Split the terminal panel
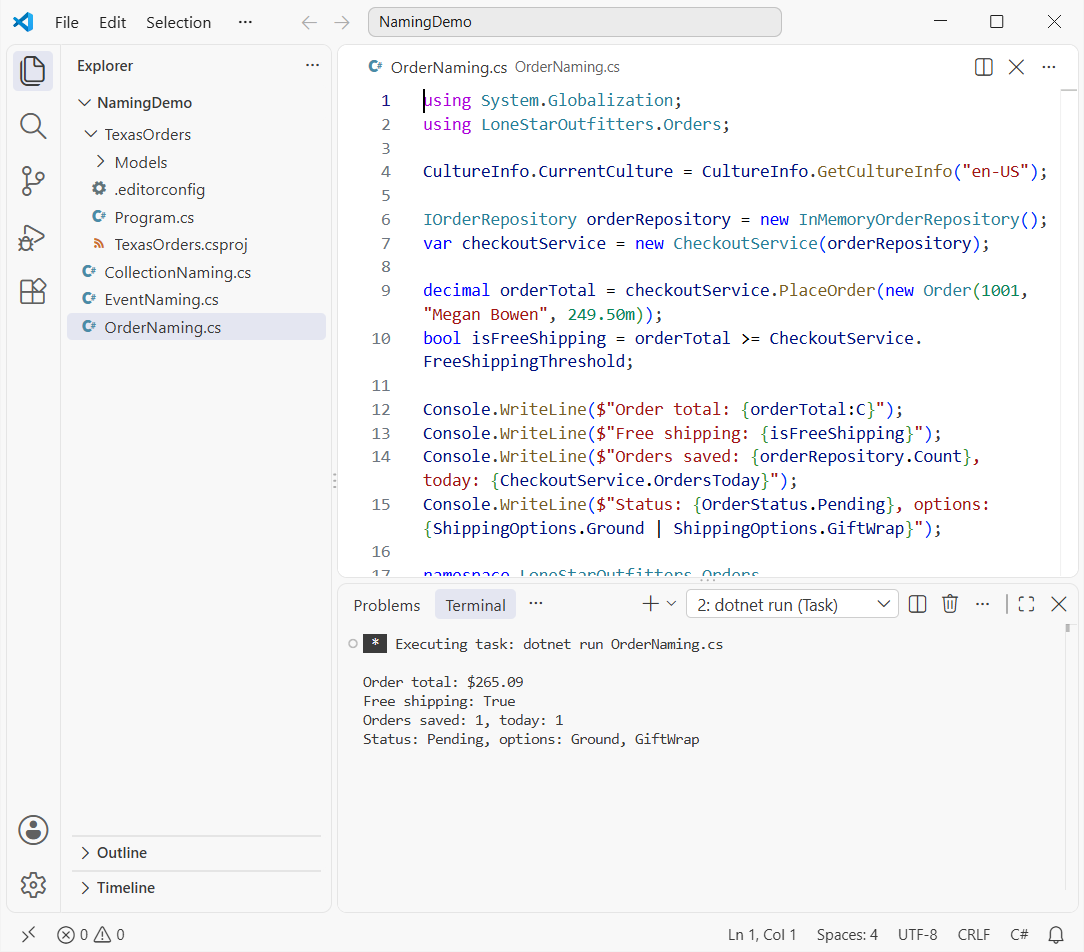The height and width of the screenshot is (952, 1084). point(917,604)
